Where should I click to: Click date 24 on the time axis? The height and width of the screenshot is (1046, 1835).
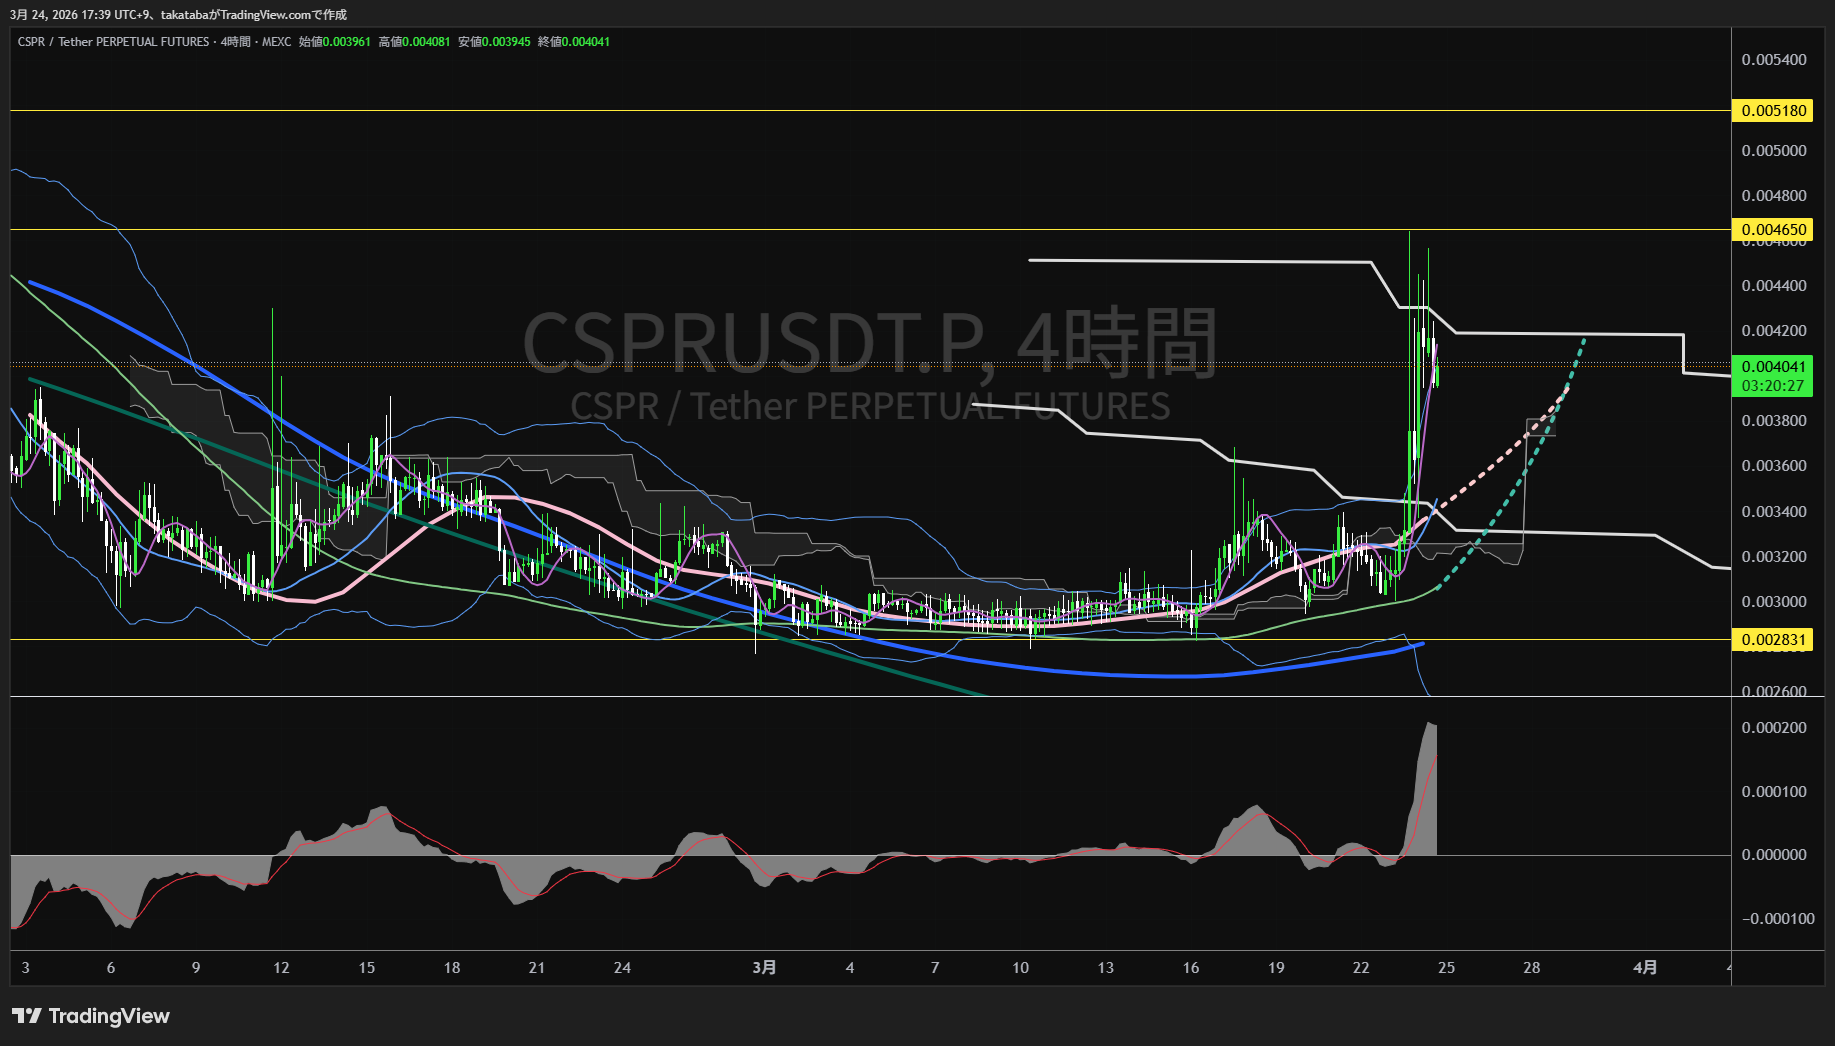pos(622,967)
